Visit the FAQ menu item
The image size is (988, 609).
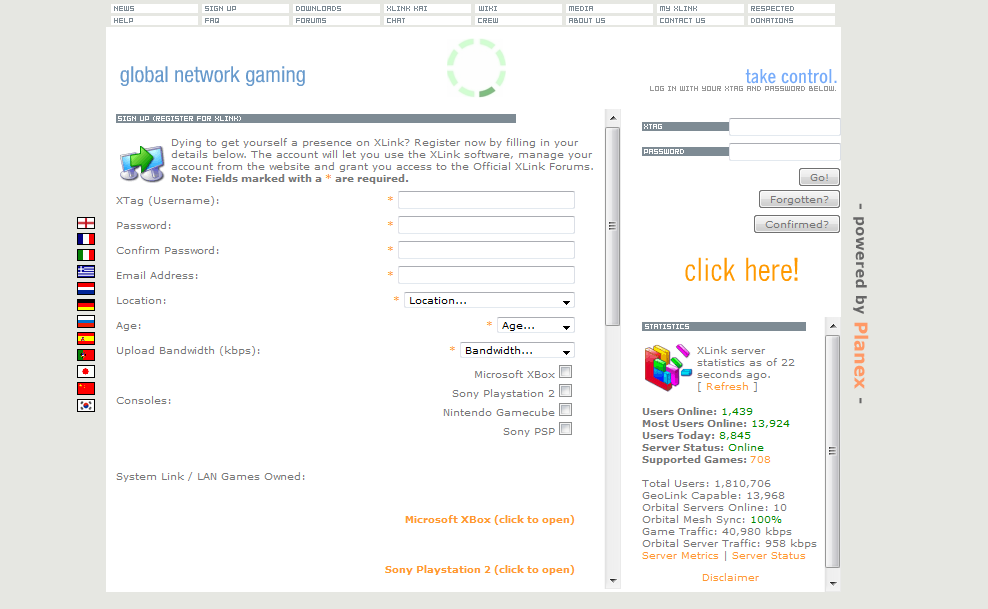pos(246,21)
